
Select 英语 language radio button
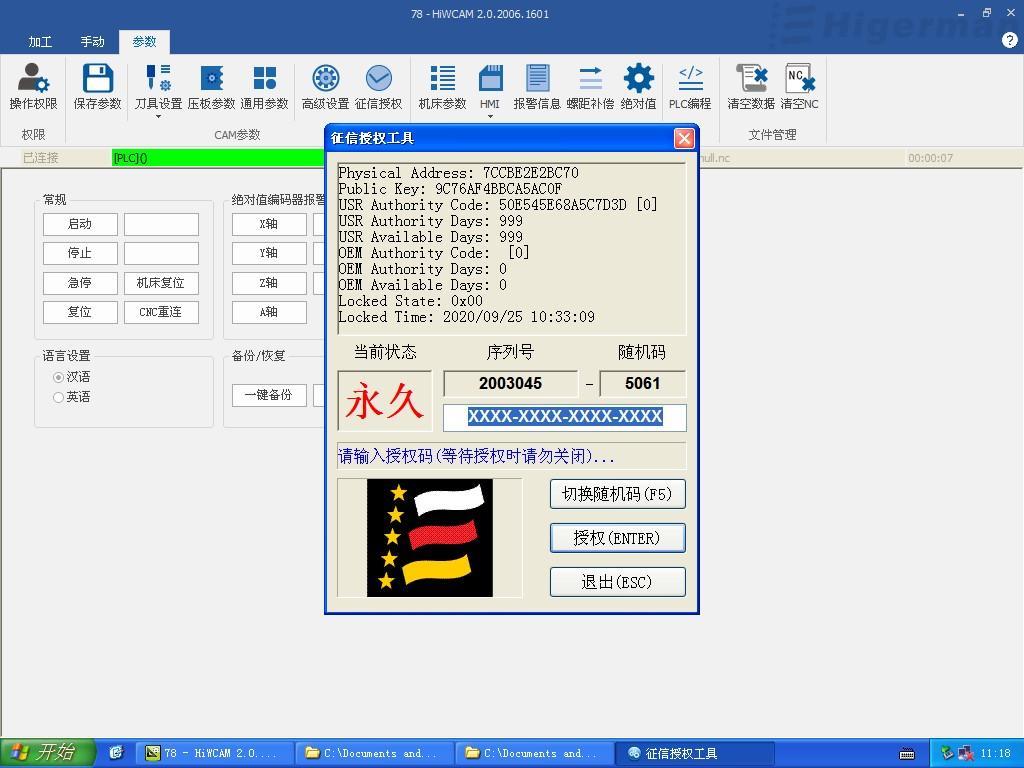click(58, 397)
